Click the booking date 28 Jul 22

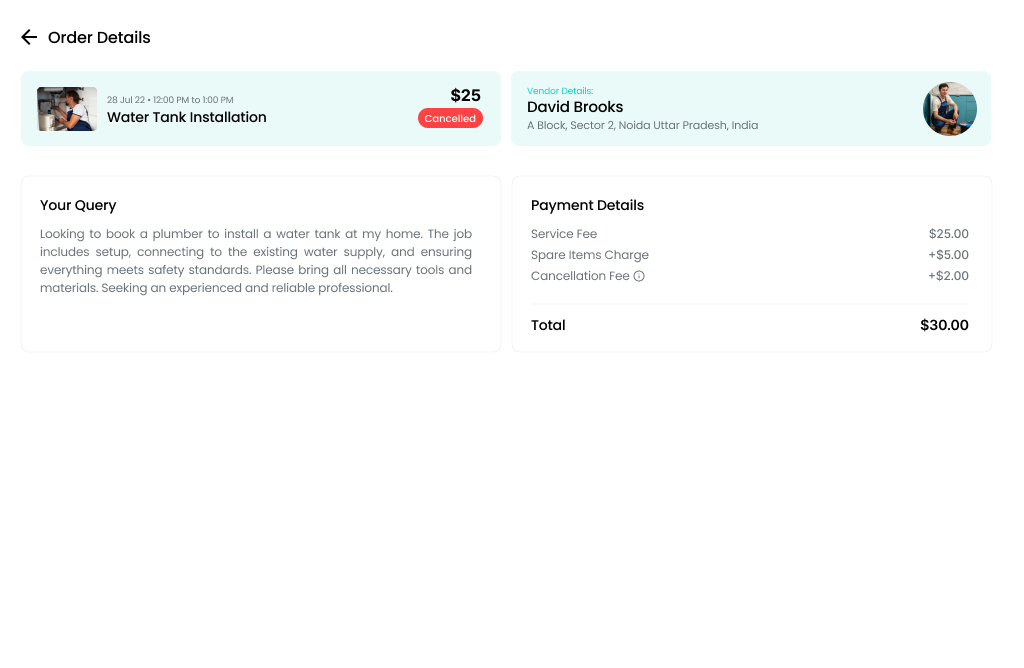click(x=126, y=100)
